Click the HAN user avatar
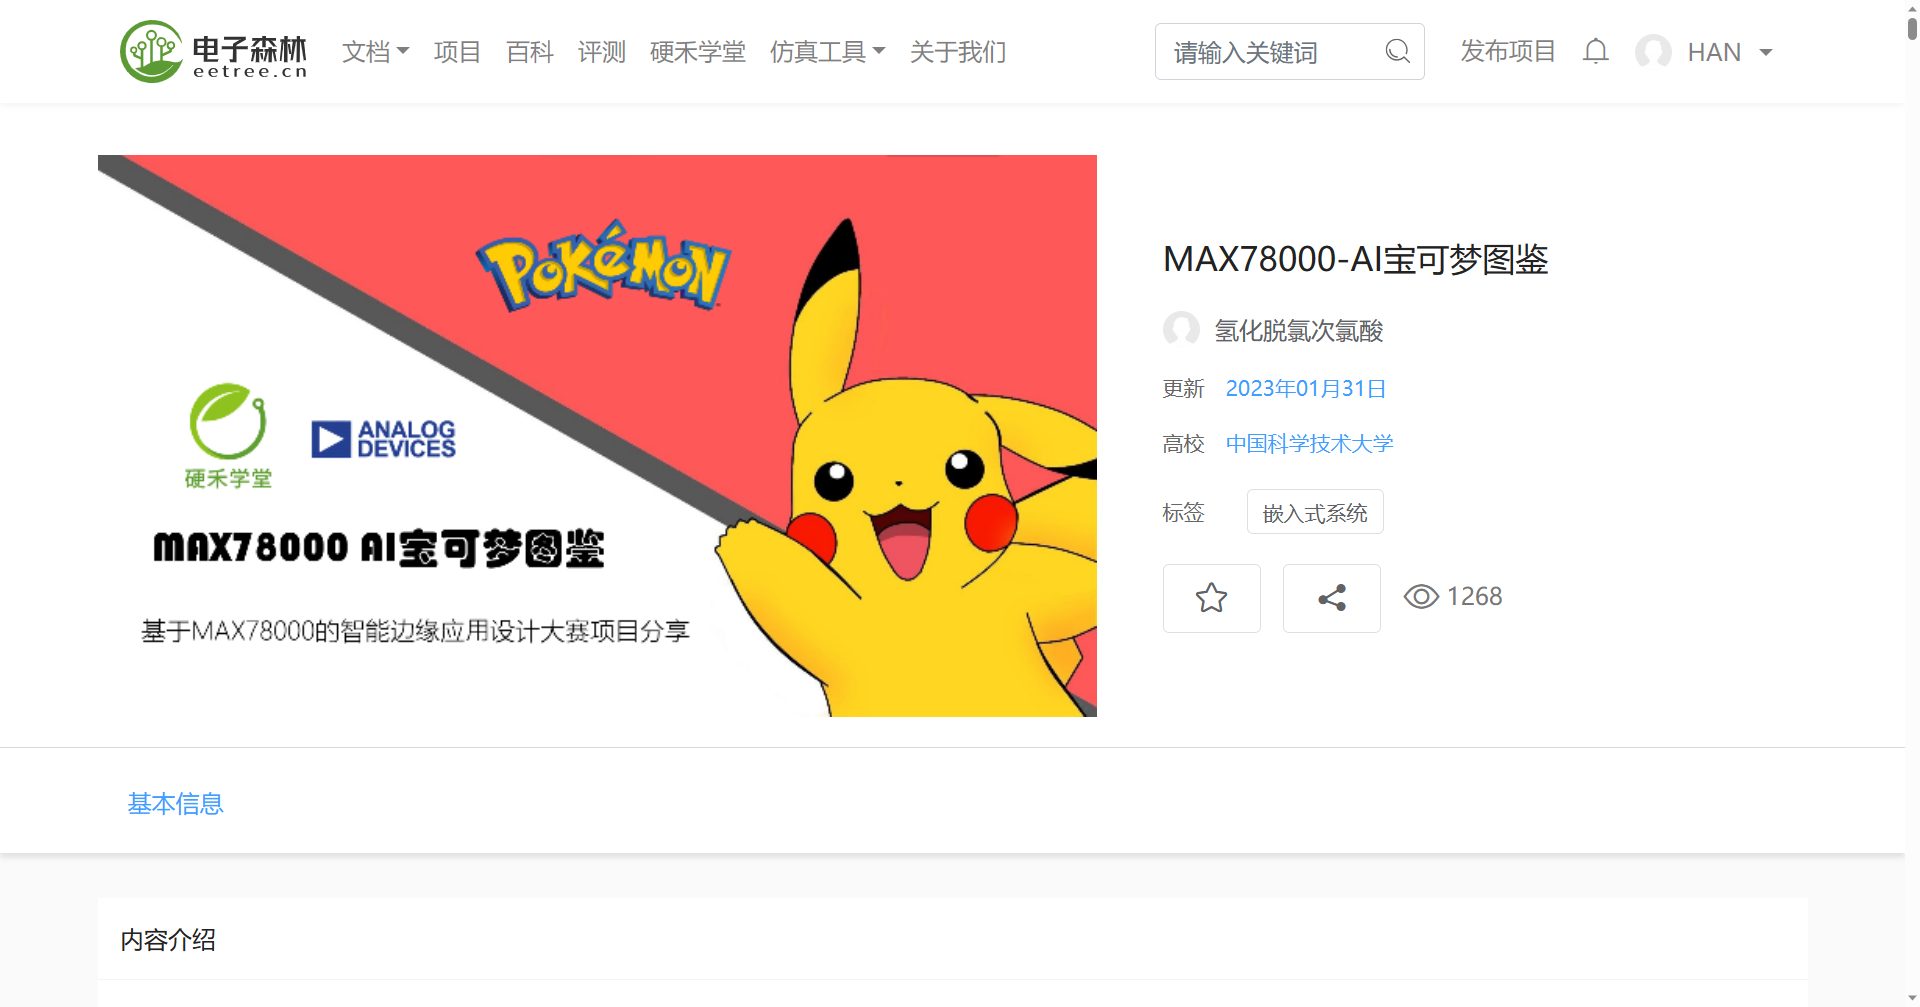The width and height of the screenshot is (1920, 1007). [1653, 52]
